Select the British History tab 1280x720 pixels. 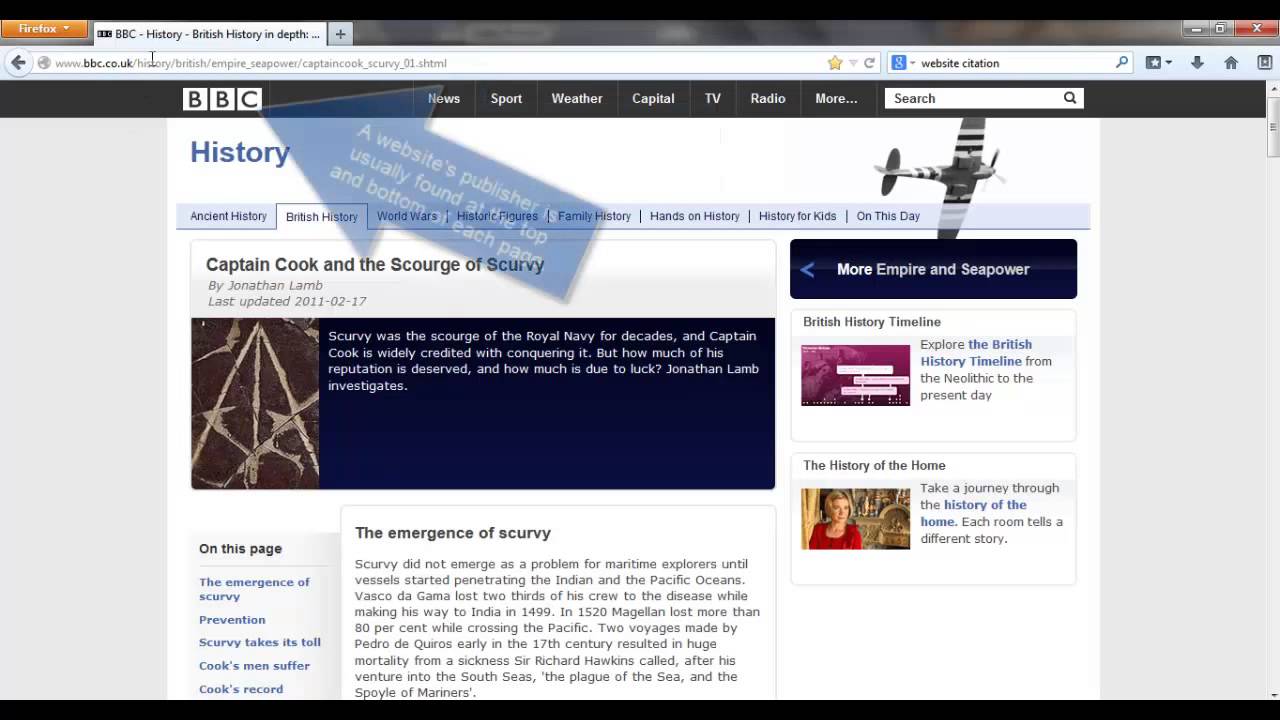[x=321, y=217]
